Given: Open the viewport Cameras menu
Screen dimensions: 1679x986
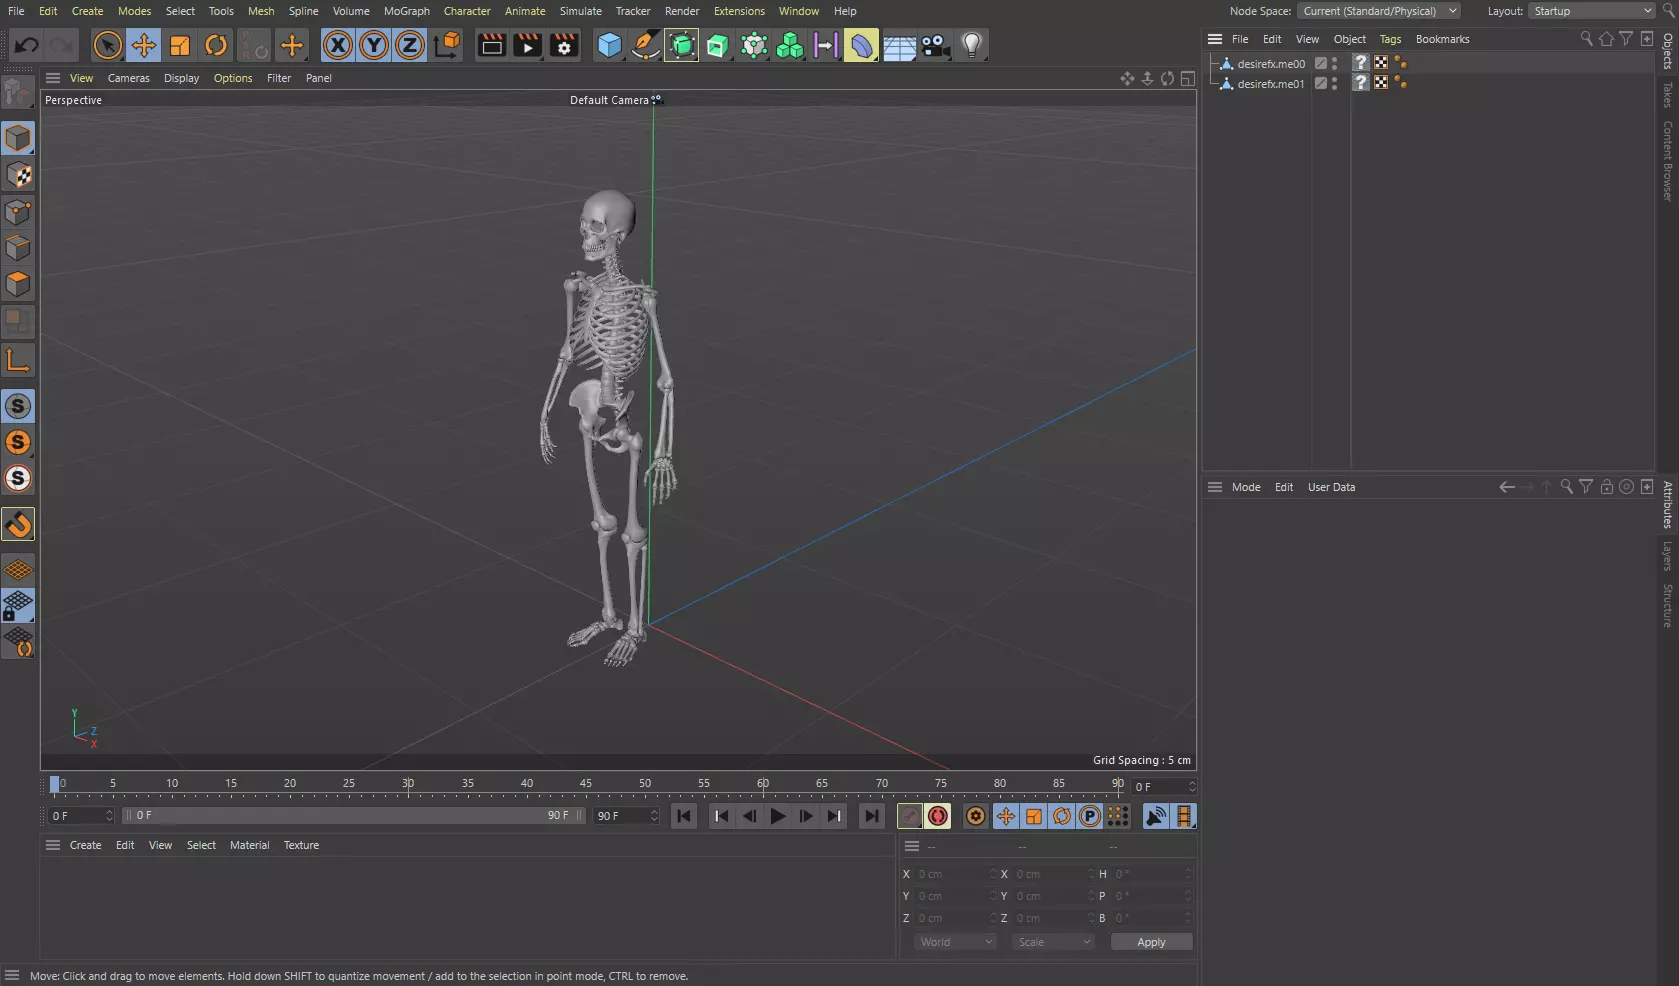Looking at the screenshot, I should (x=129, y=78).
